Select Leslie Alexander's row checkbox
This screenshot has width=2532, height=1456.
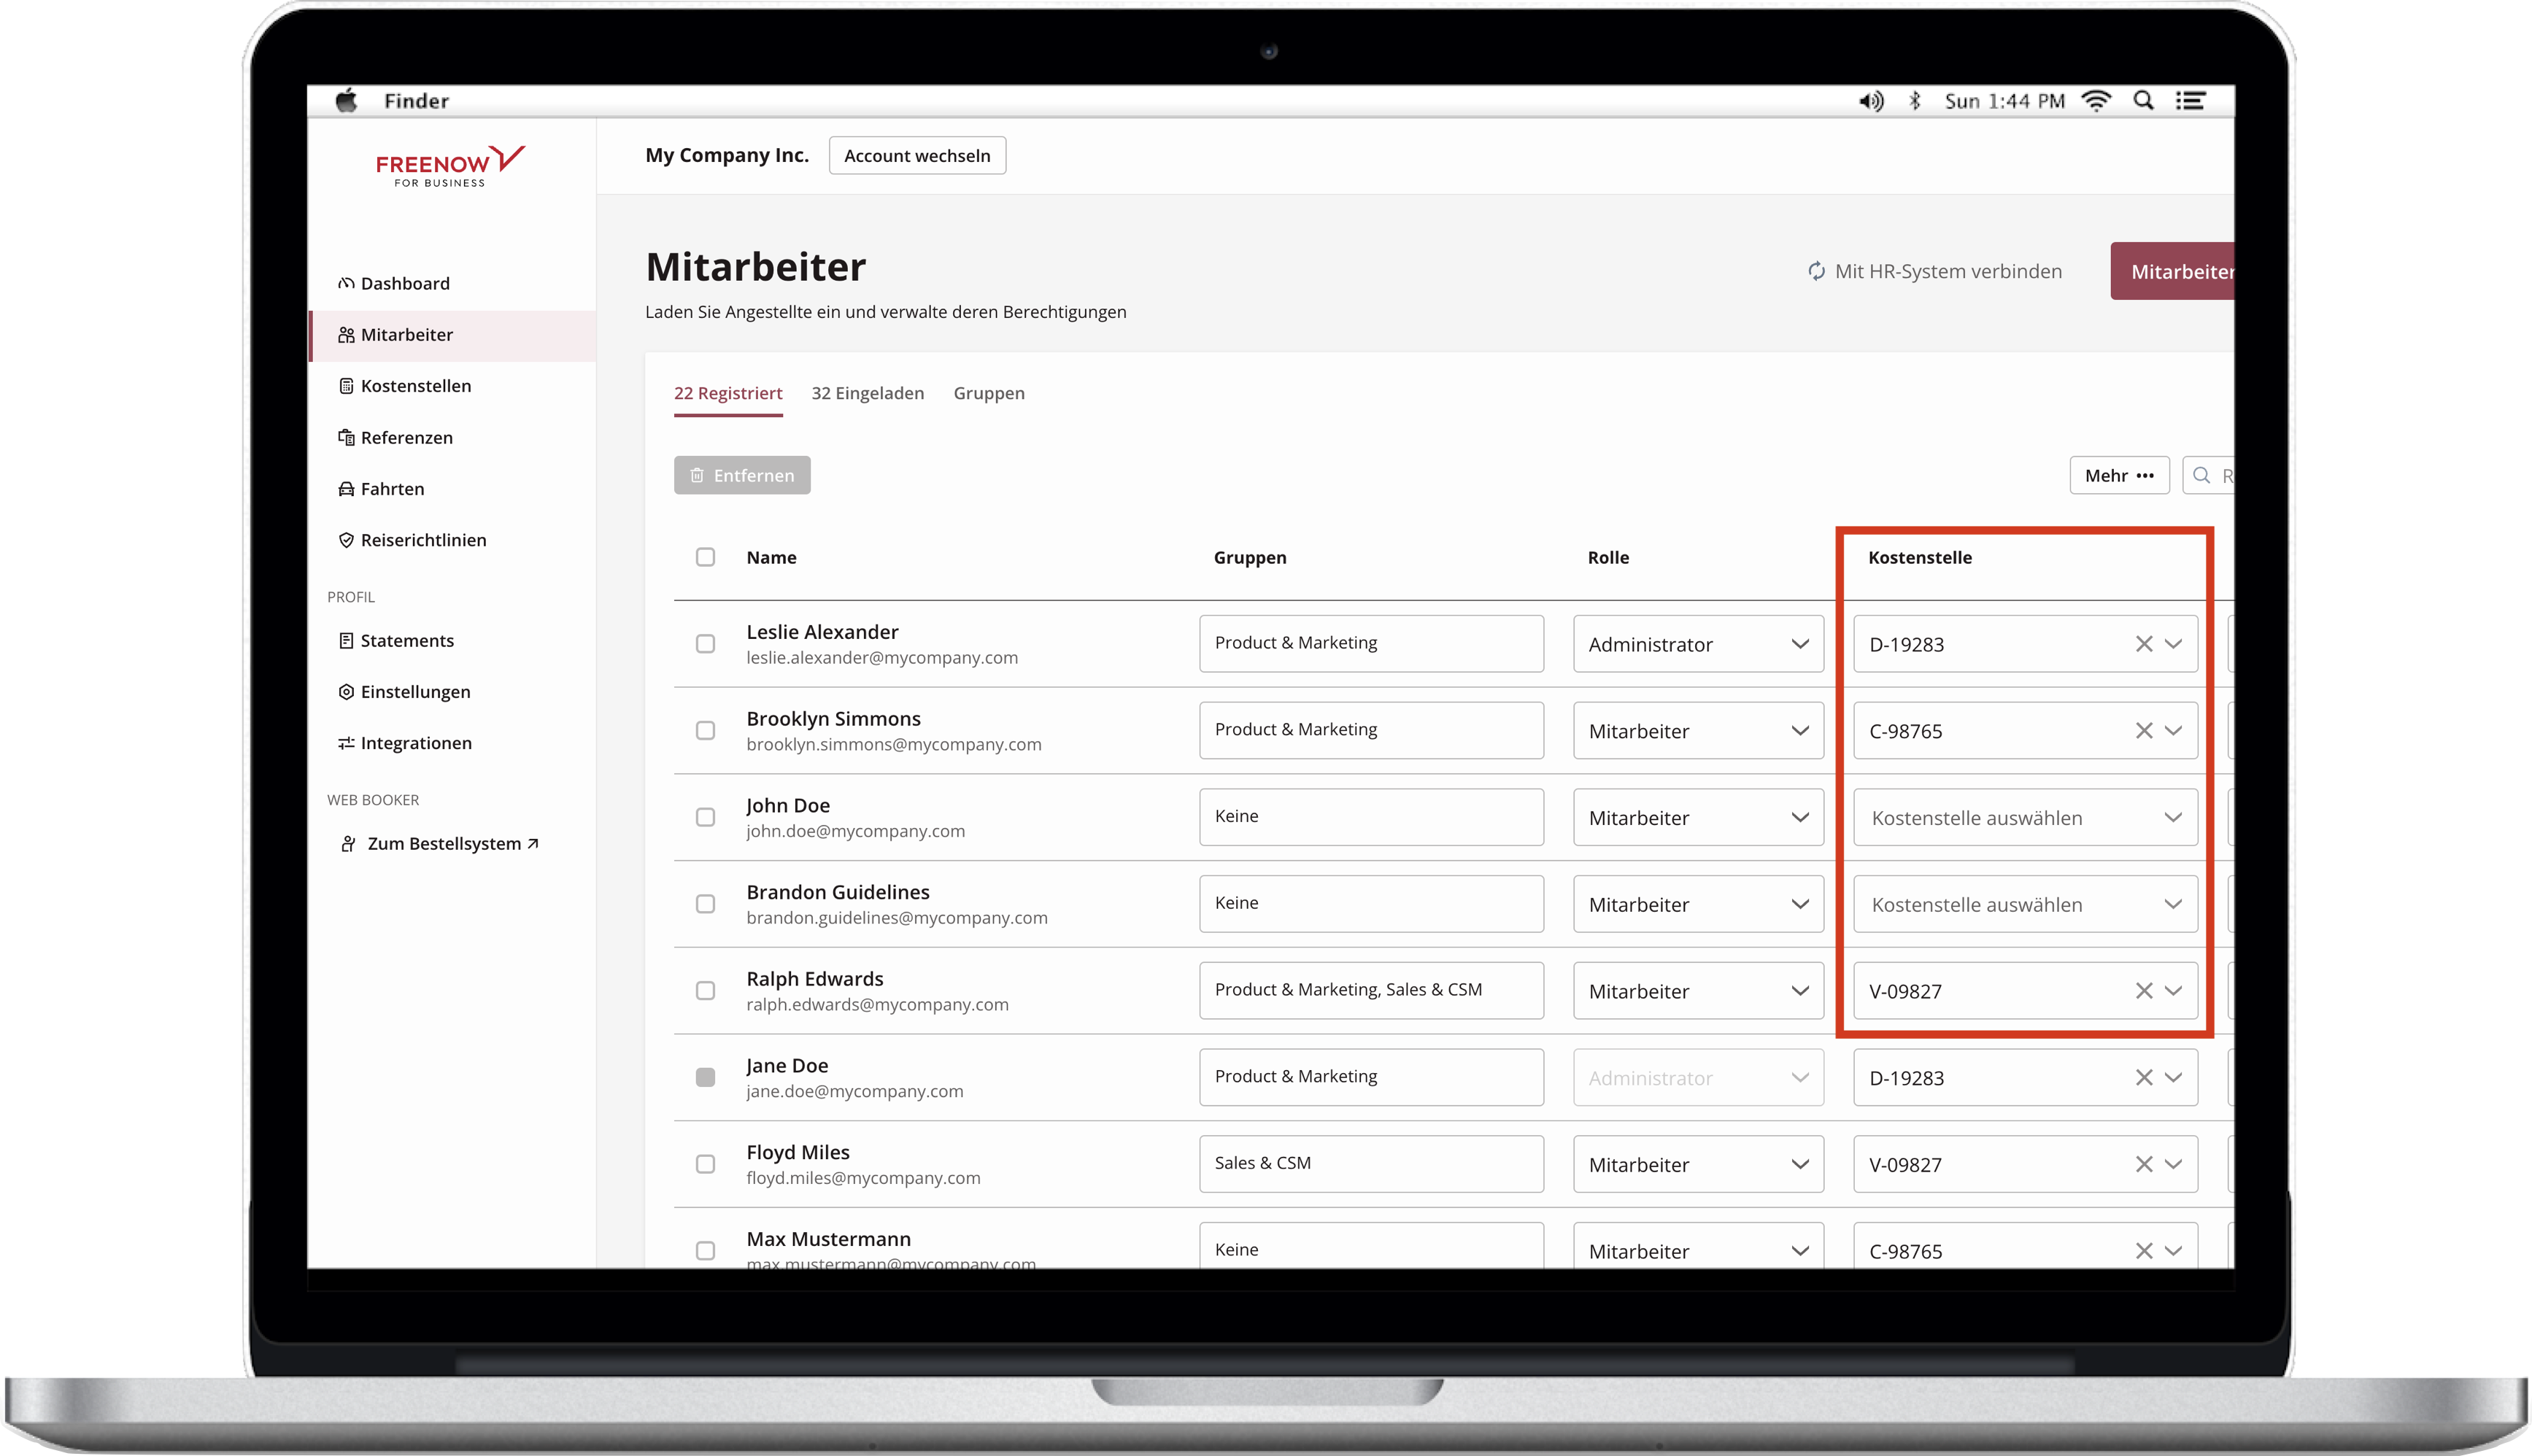pos(705,644)
